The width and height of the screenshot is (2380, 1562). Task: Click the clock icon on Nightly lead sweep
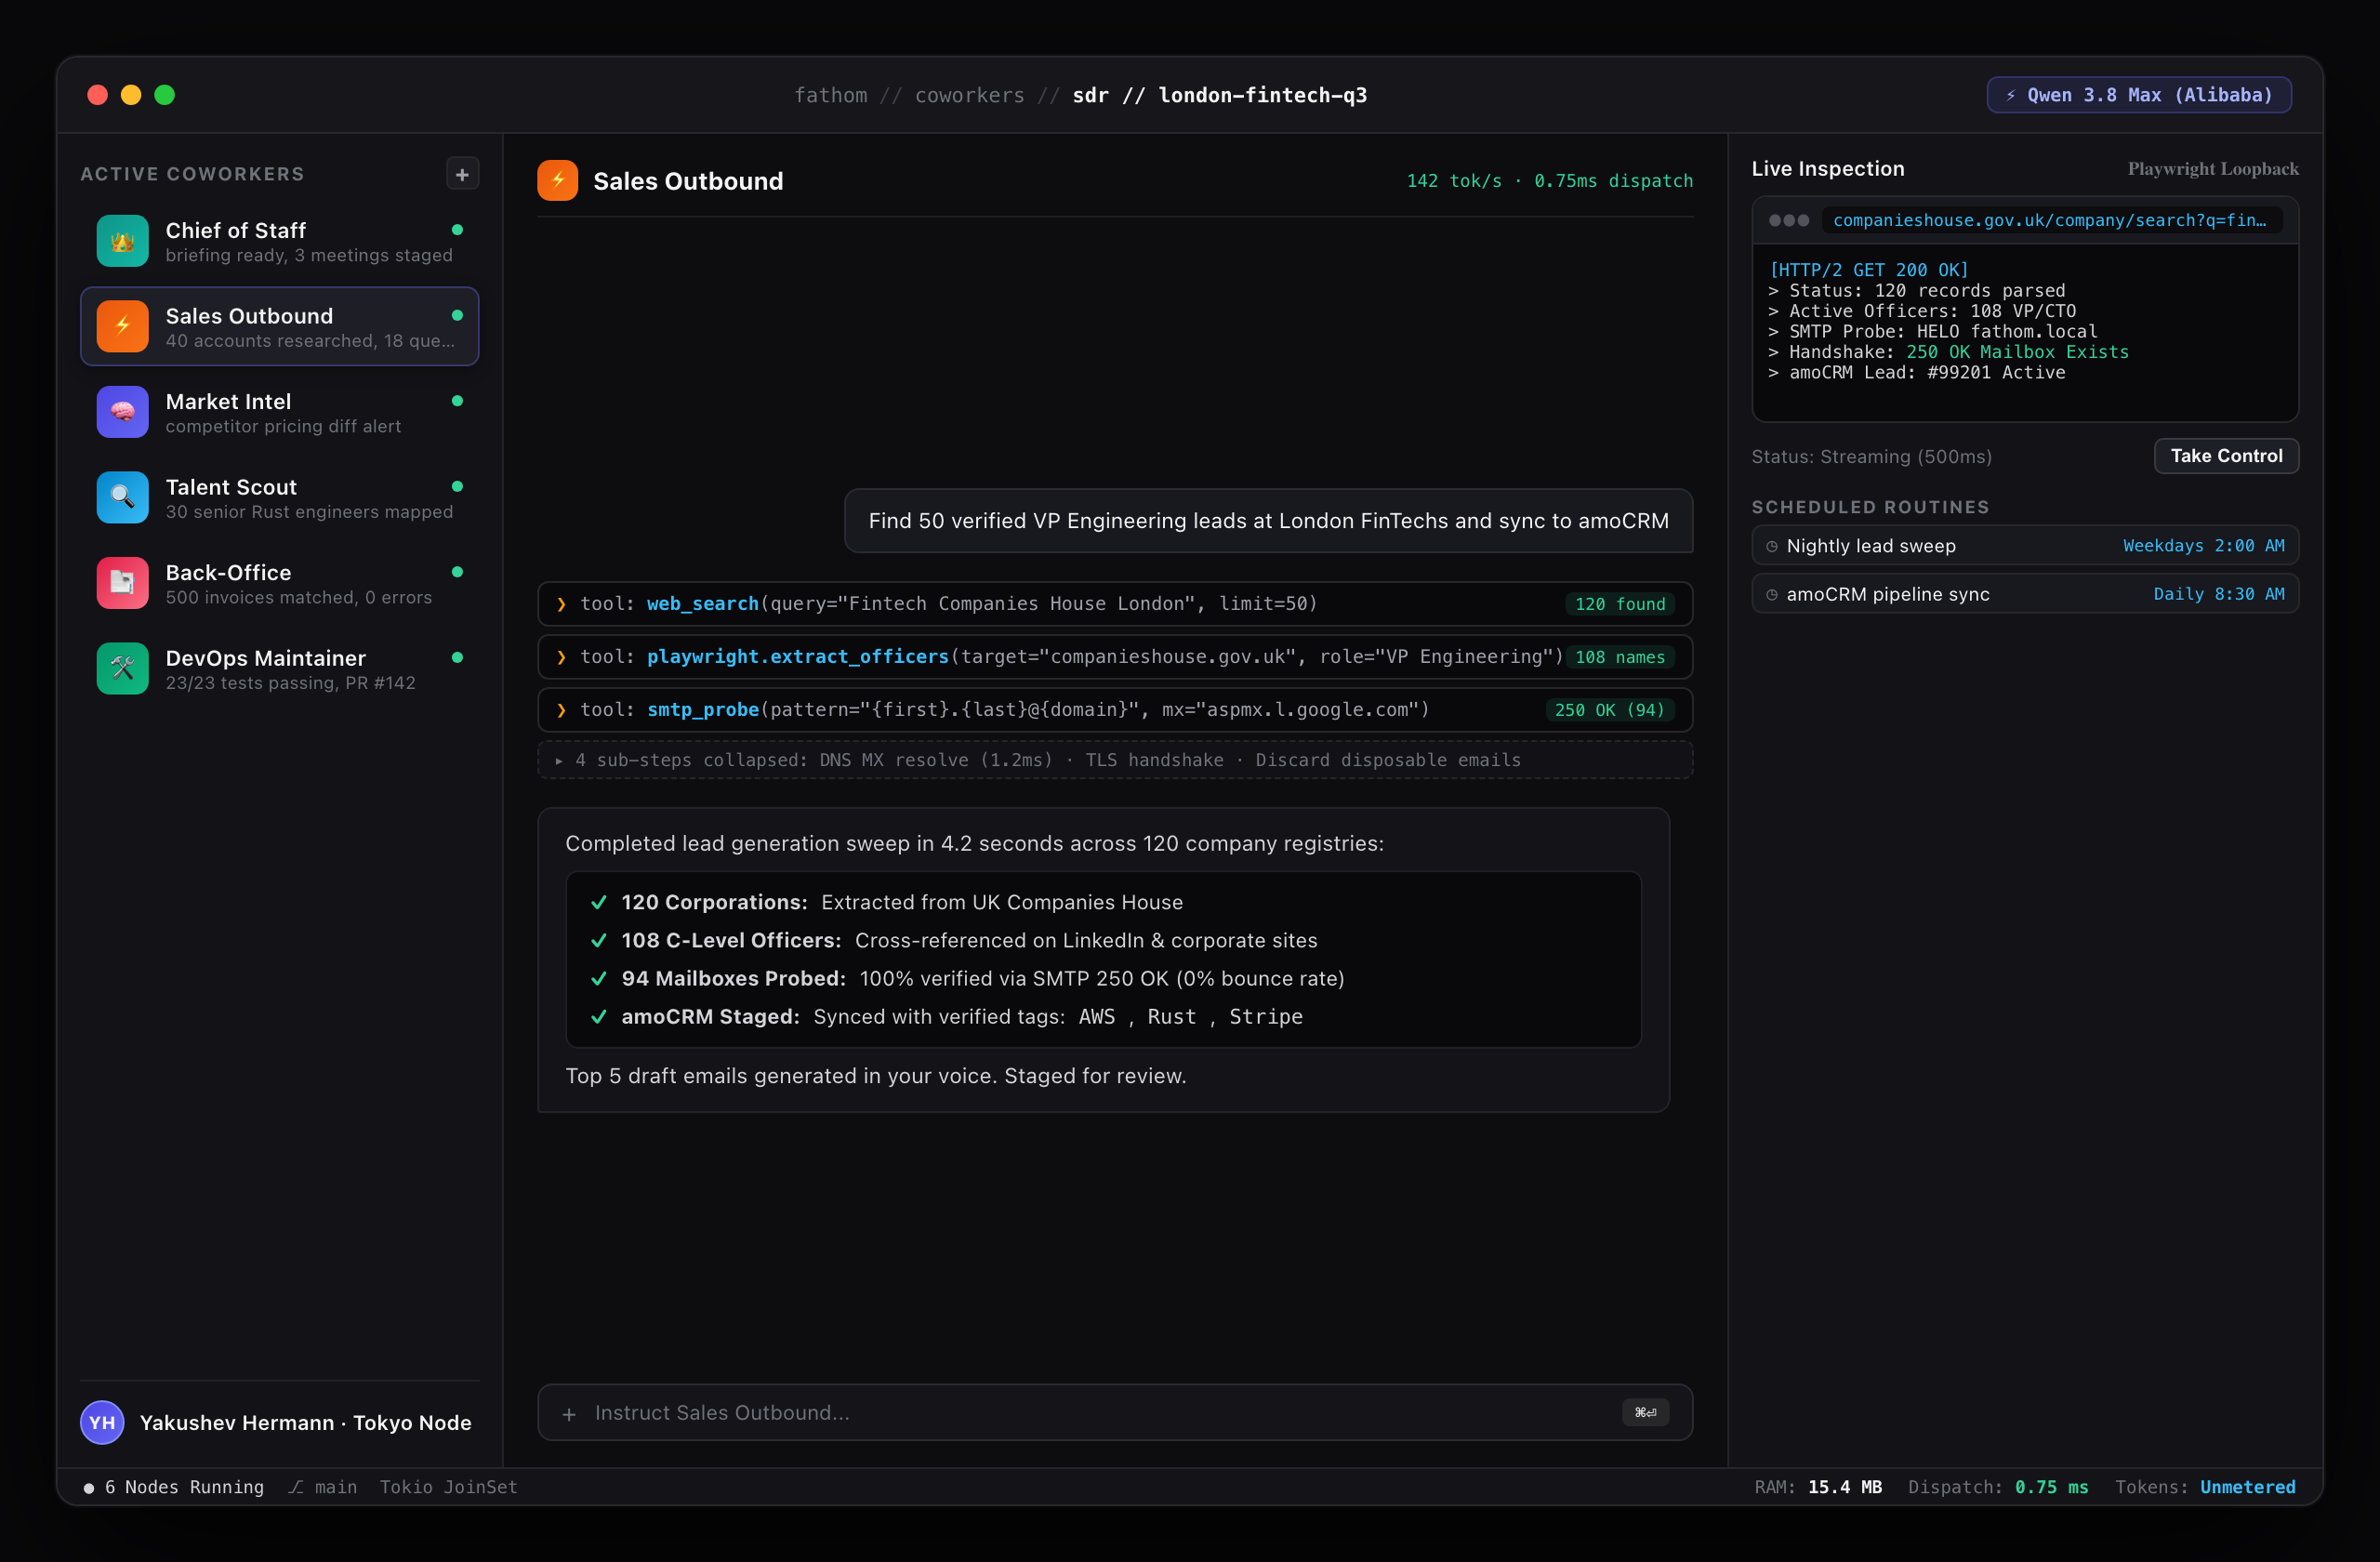click(x=1771, y=546)
